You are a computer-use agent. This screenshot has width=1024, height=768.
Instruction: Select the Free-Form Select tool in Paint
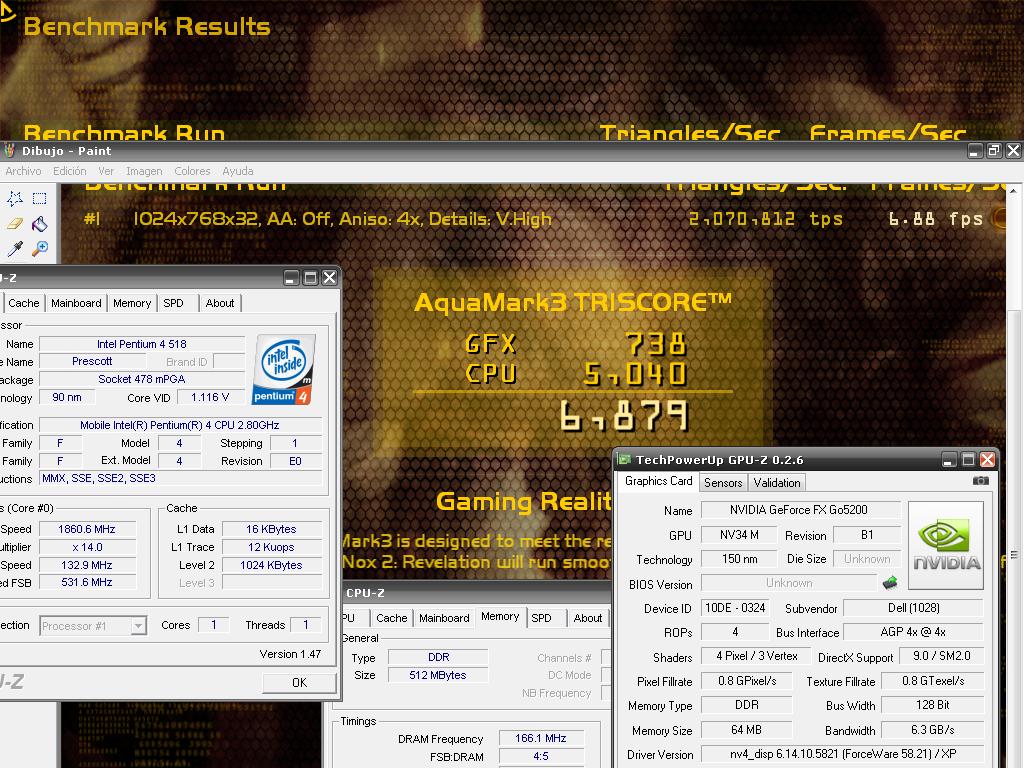[x=14, y=198]
